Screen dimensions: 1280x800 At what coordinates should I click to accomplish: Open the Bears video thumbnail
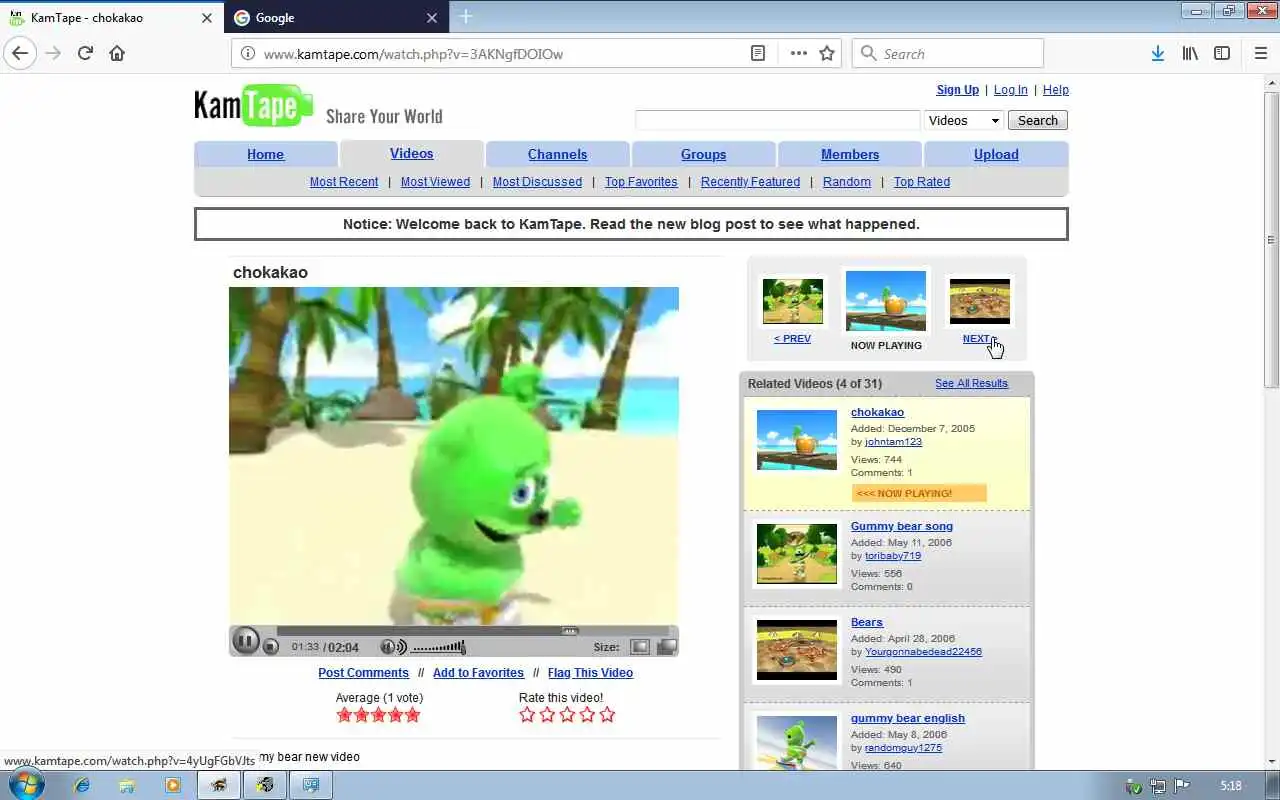click(x=797, y=650)
